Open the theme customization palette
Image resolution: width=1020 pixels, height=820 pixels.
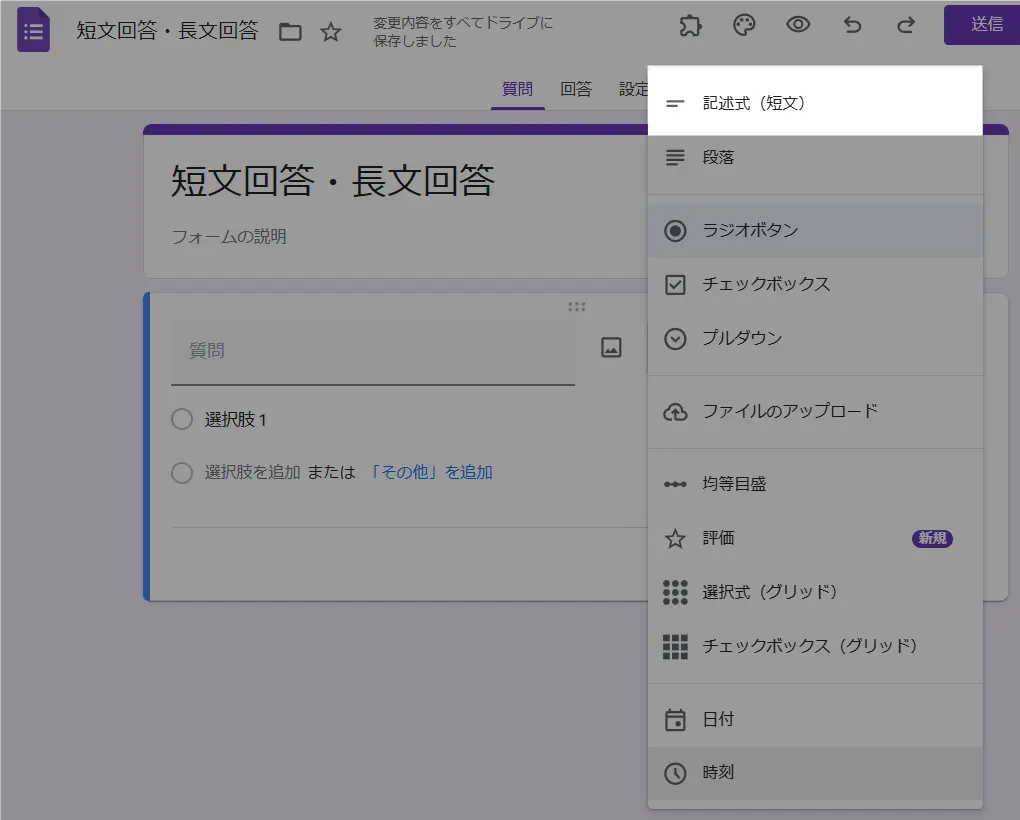click(744, 25)
